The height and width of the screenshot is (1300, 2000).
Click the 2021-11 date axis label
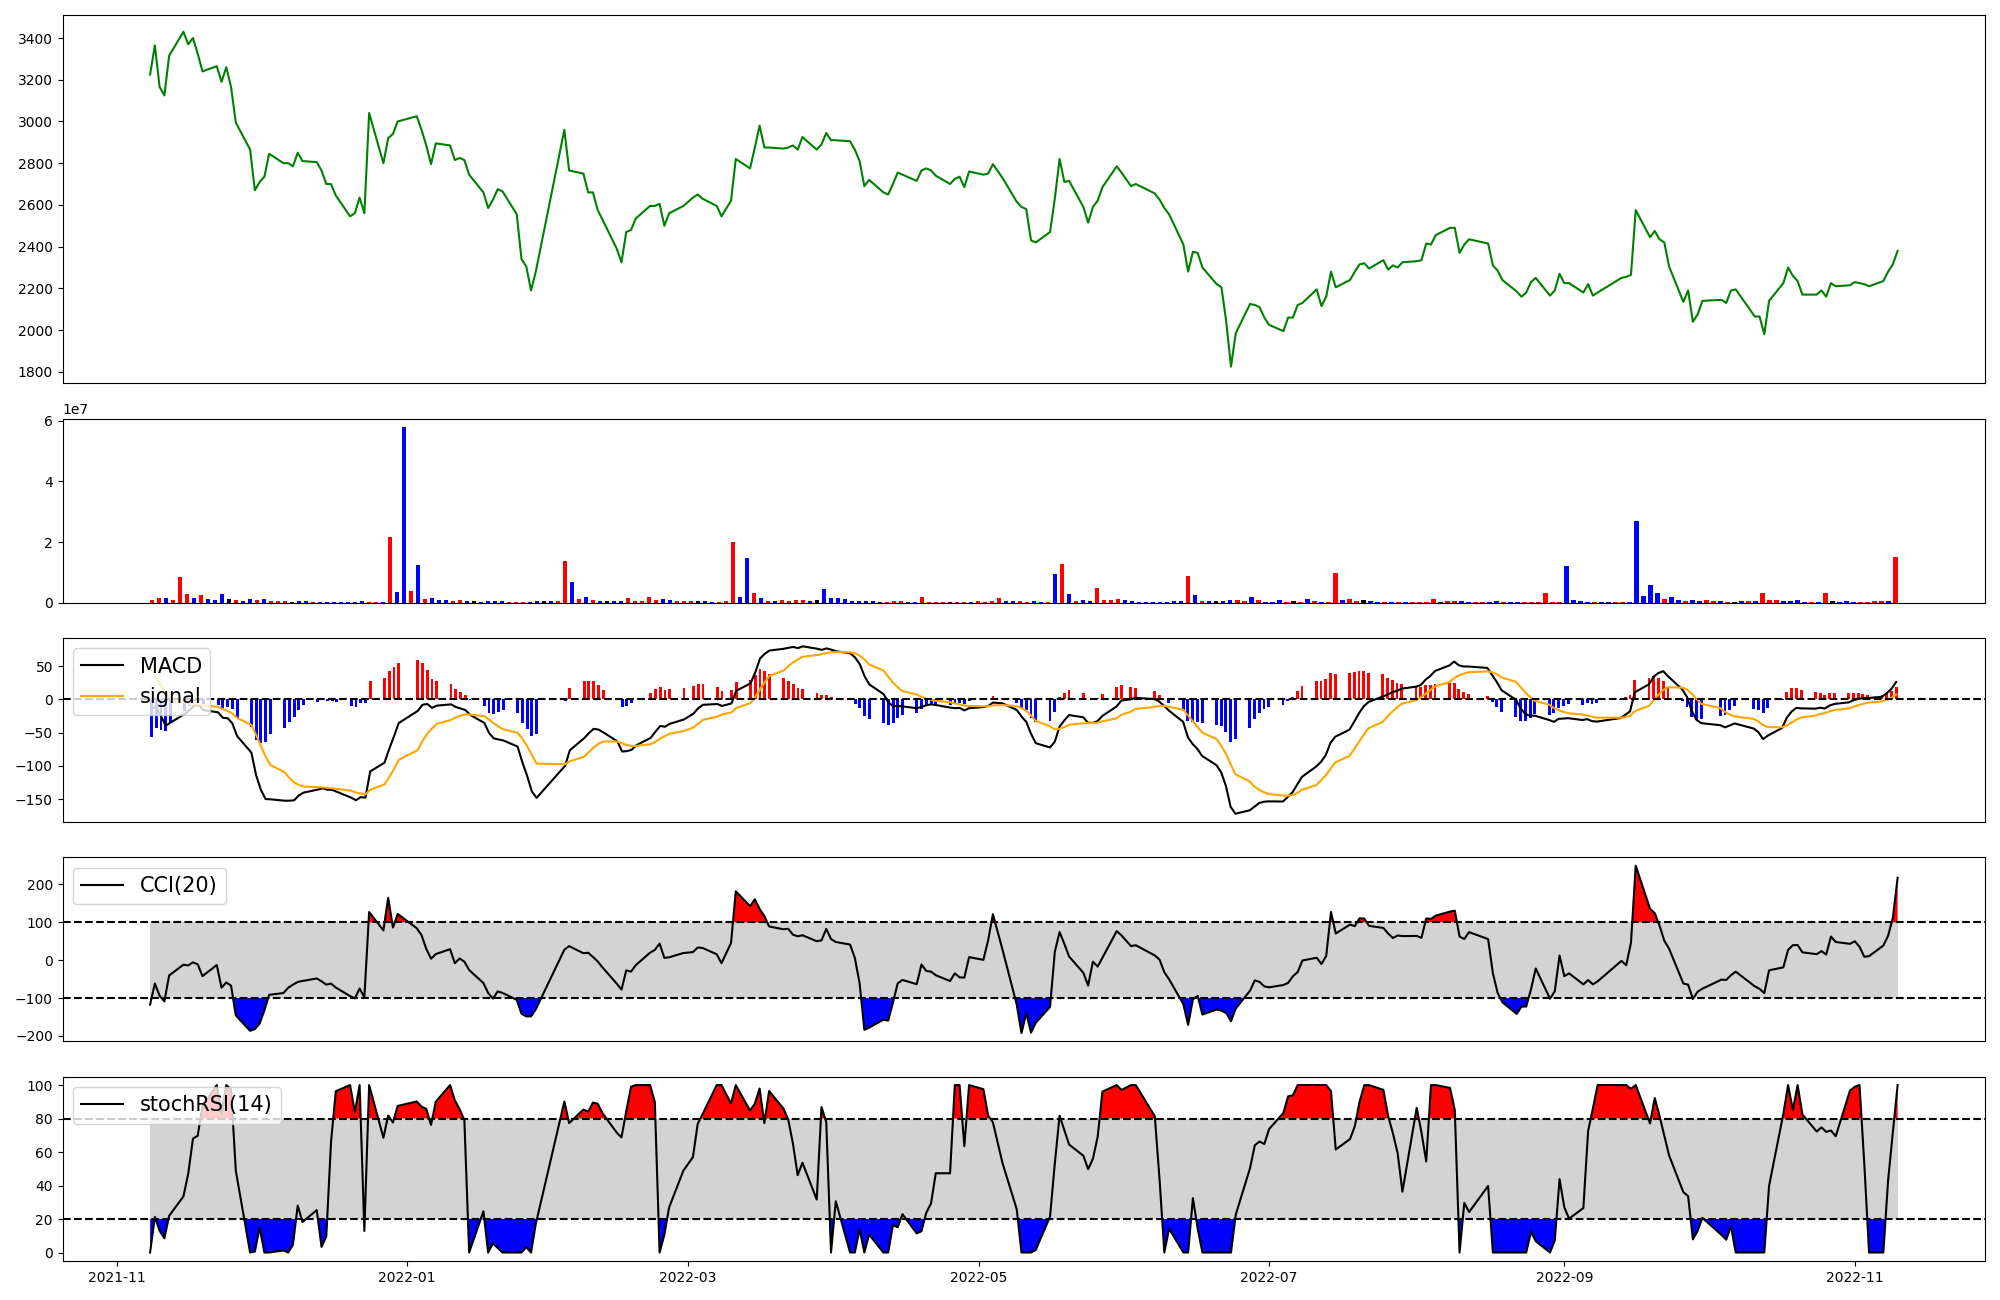click(x=118, y=1277)
